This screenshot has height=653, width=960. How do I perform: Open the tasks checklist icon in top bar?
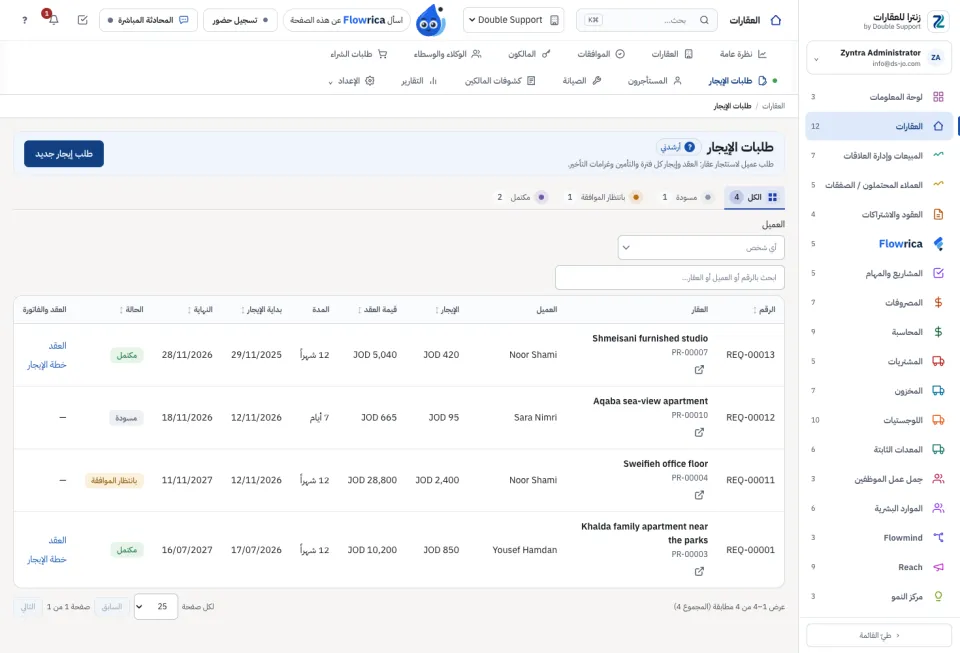pyautogui.click(x=83, y=20)
